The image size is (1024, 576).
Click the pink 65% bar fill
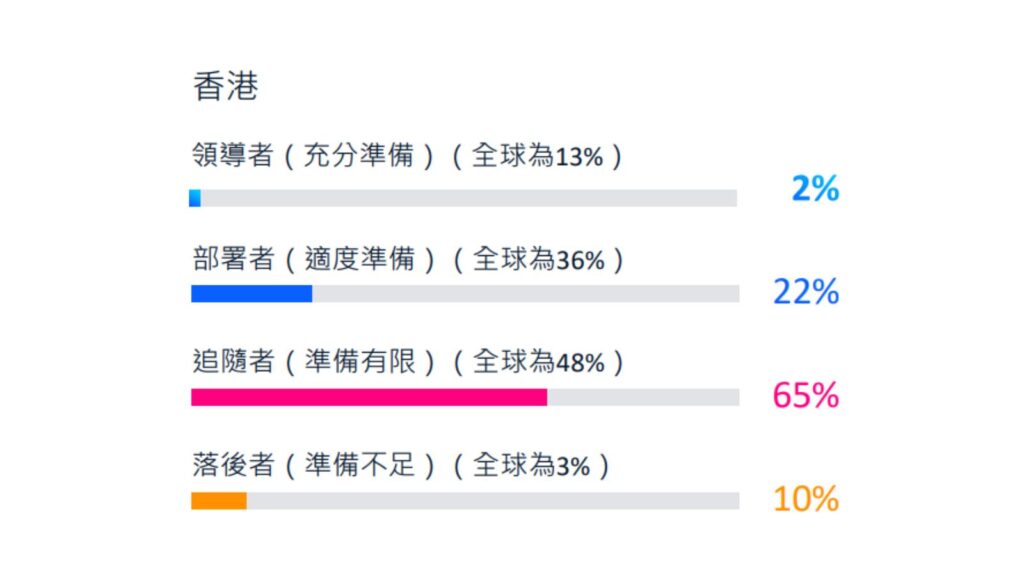tap(369, 397)
